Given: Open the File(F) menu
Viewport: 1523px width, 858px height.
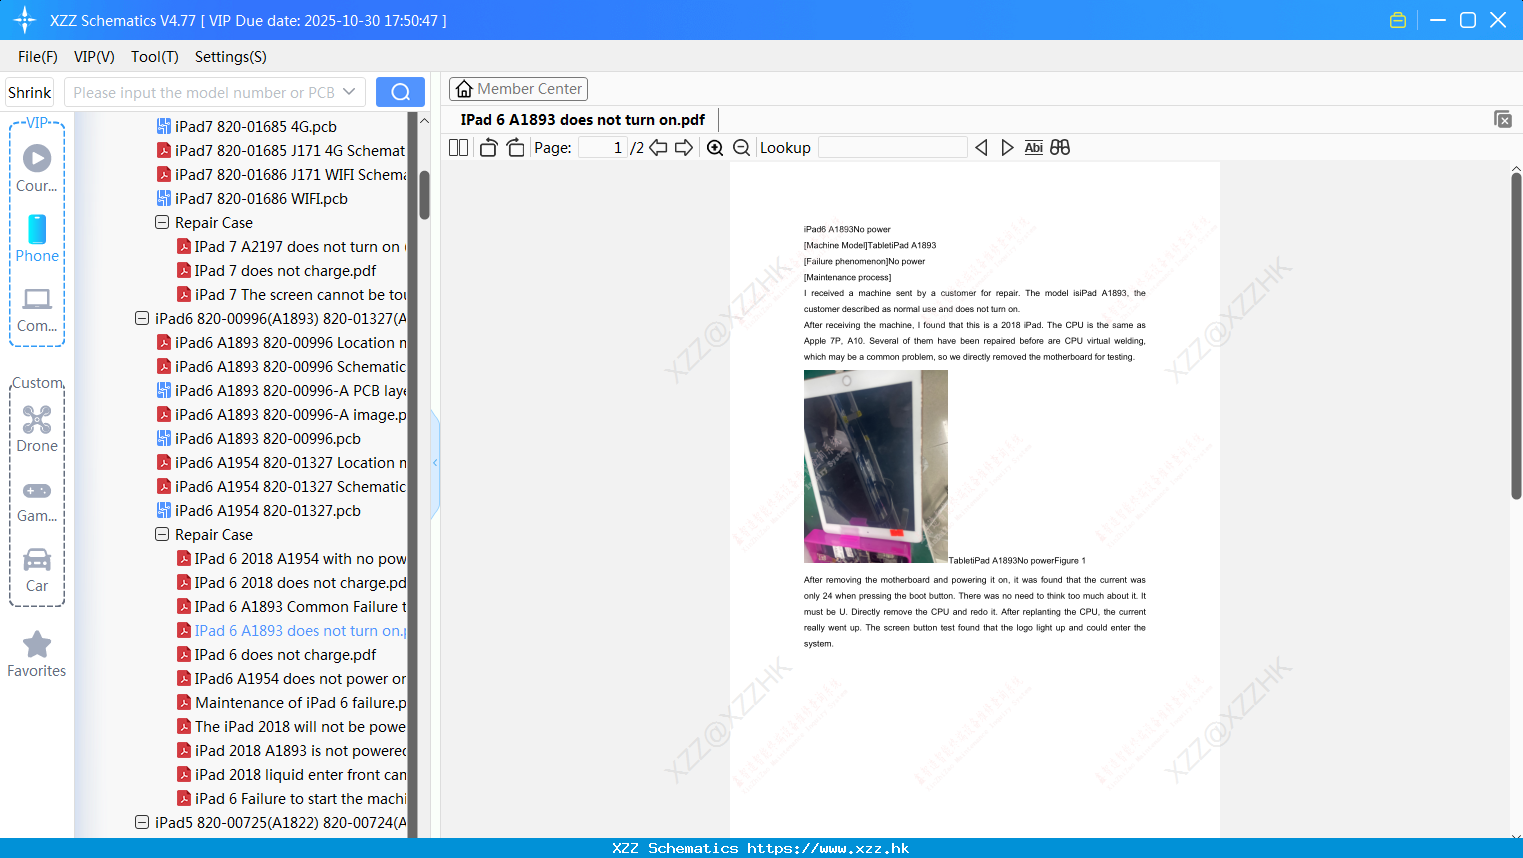Looking at the screenshot, I should tap(38, 57).
